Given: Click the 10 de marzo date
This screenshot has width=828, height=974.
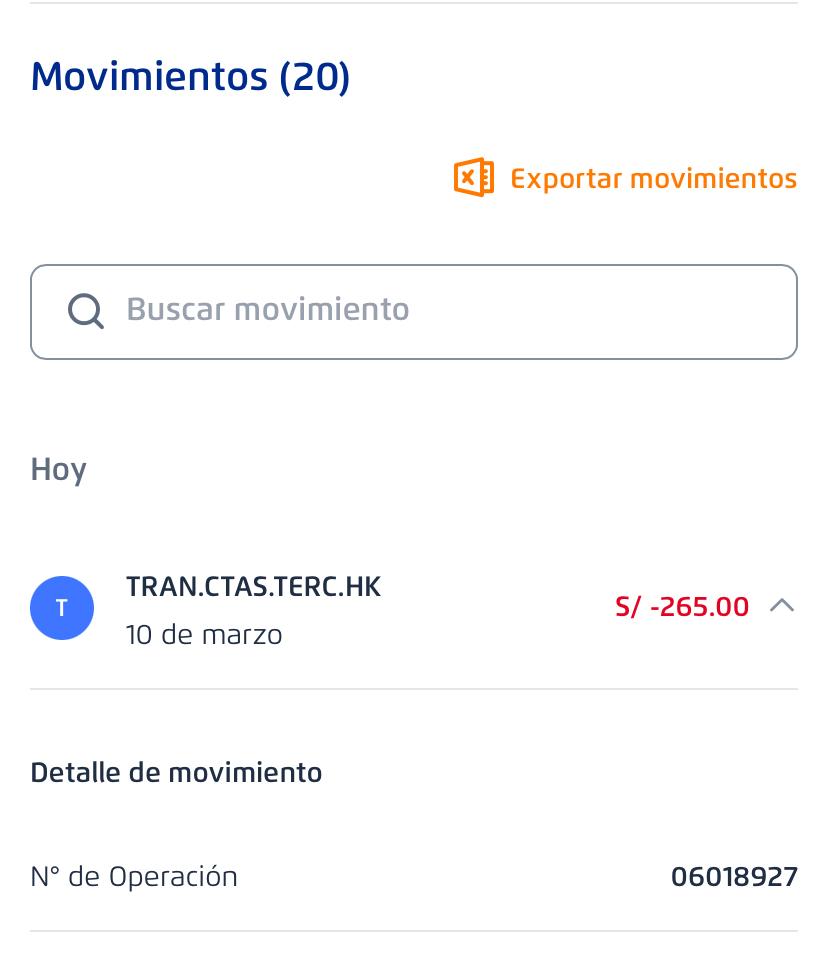Looking at the screenshot, I should [204, 635].
